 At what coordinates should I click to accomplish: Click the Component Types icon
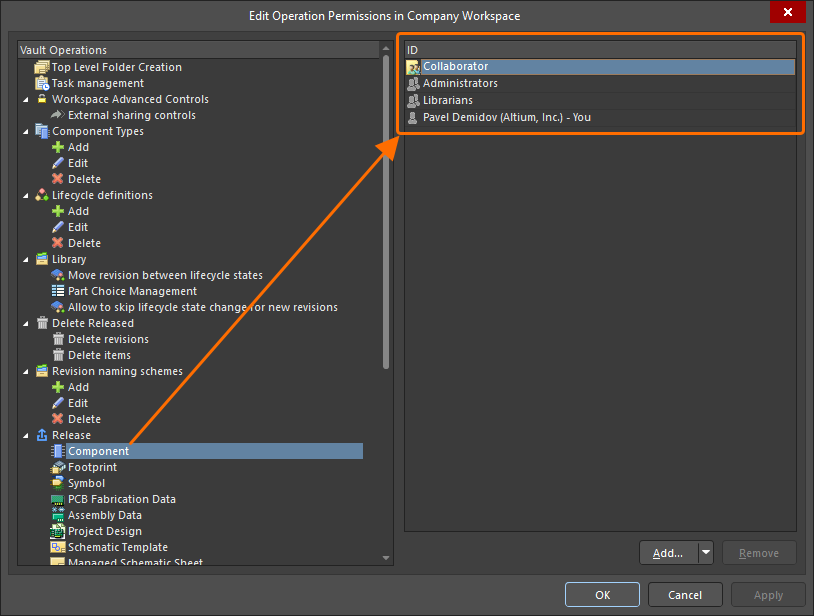pyautogui.click(x=42, y=131)
